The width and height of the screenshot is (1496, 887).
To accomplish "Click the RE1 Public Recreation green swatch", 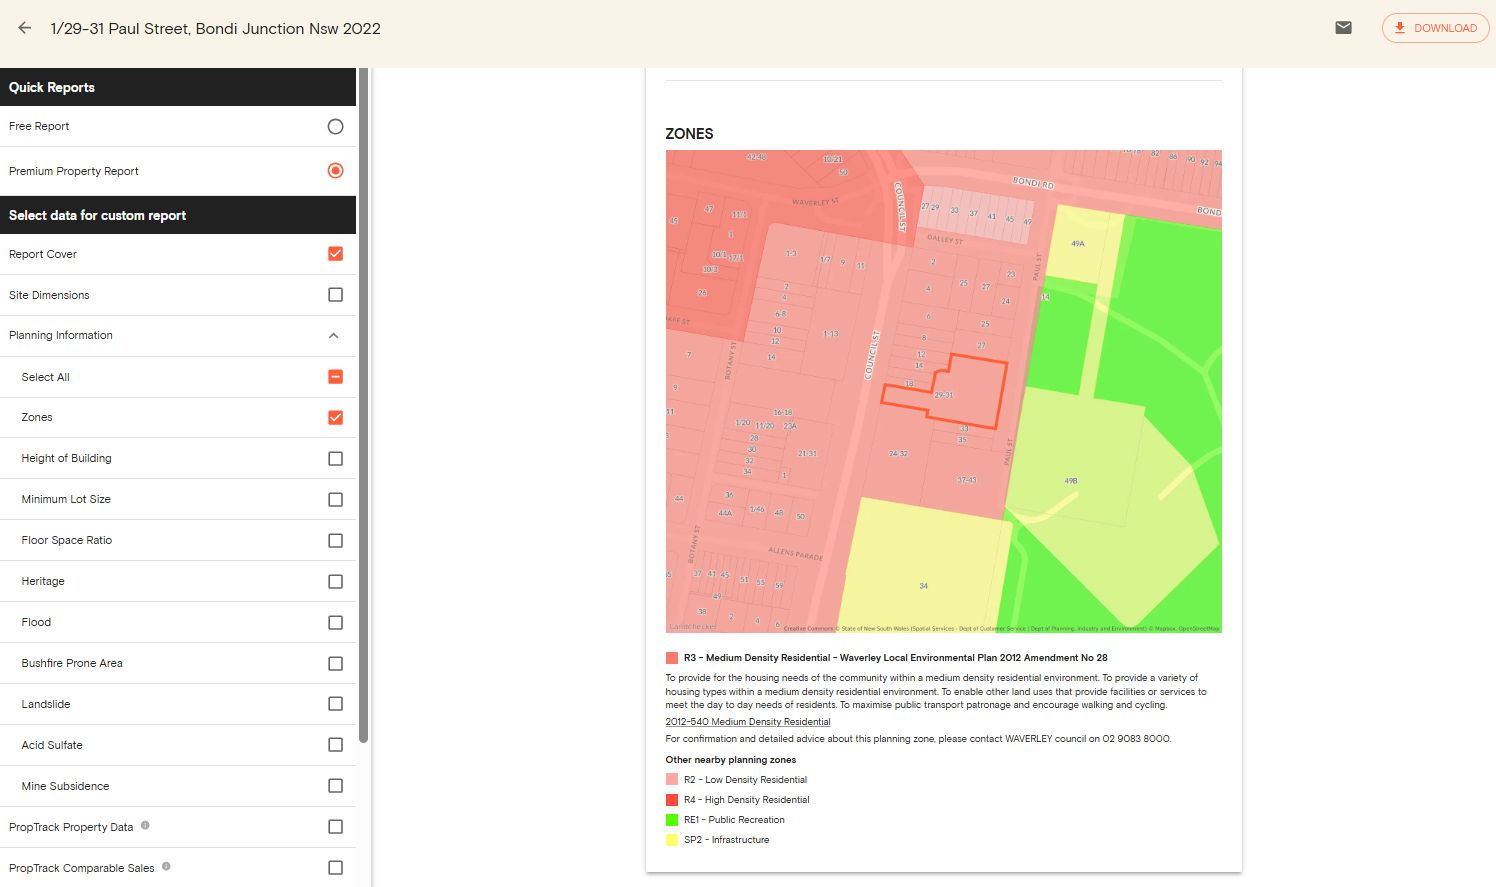I will pyautogui.click(x=672, y=820).
